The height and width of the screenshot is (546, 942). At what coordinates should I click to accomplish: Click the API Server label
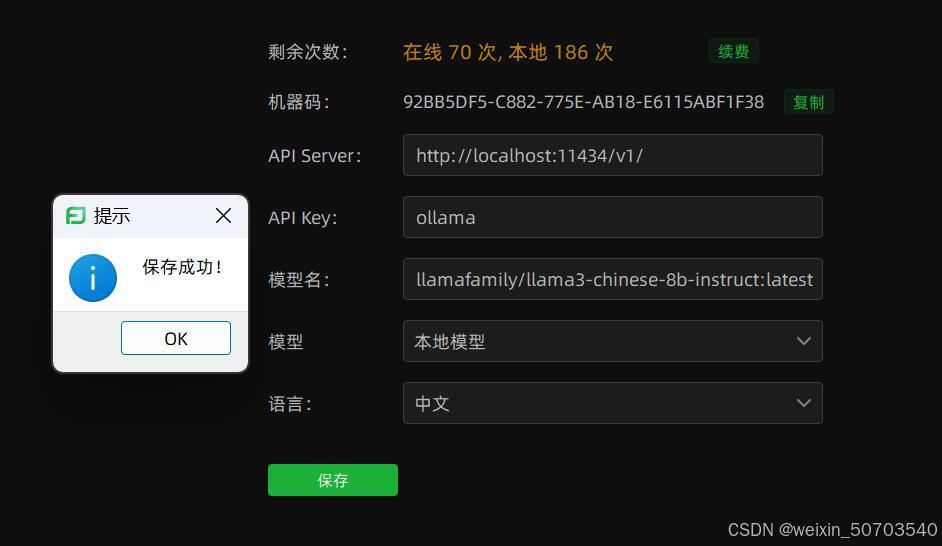pos(315,156)
